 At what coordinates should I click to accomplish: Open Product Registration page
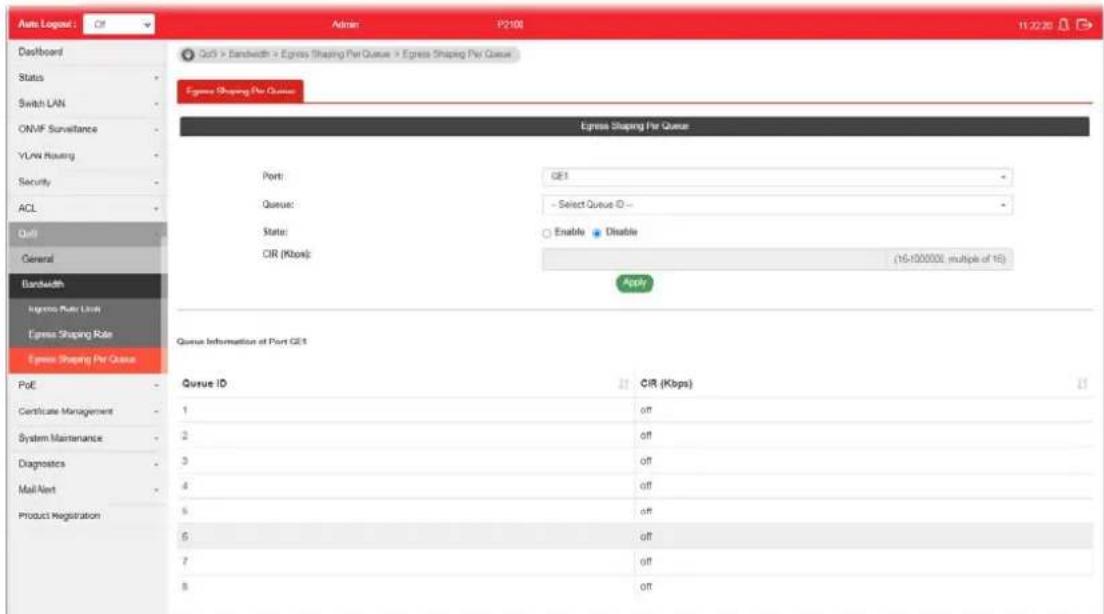(59, 516)
